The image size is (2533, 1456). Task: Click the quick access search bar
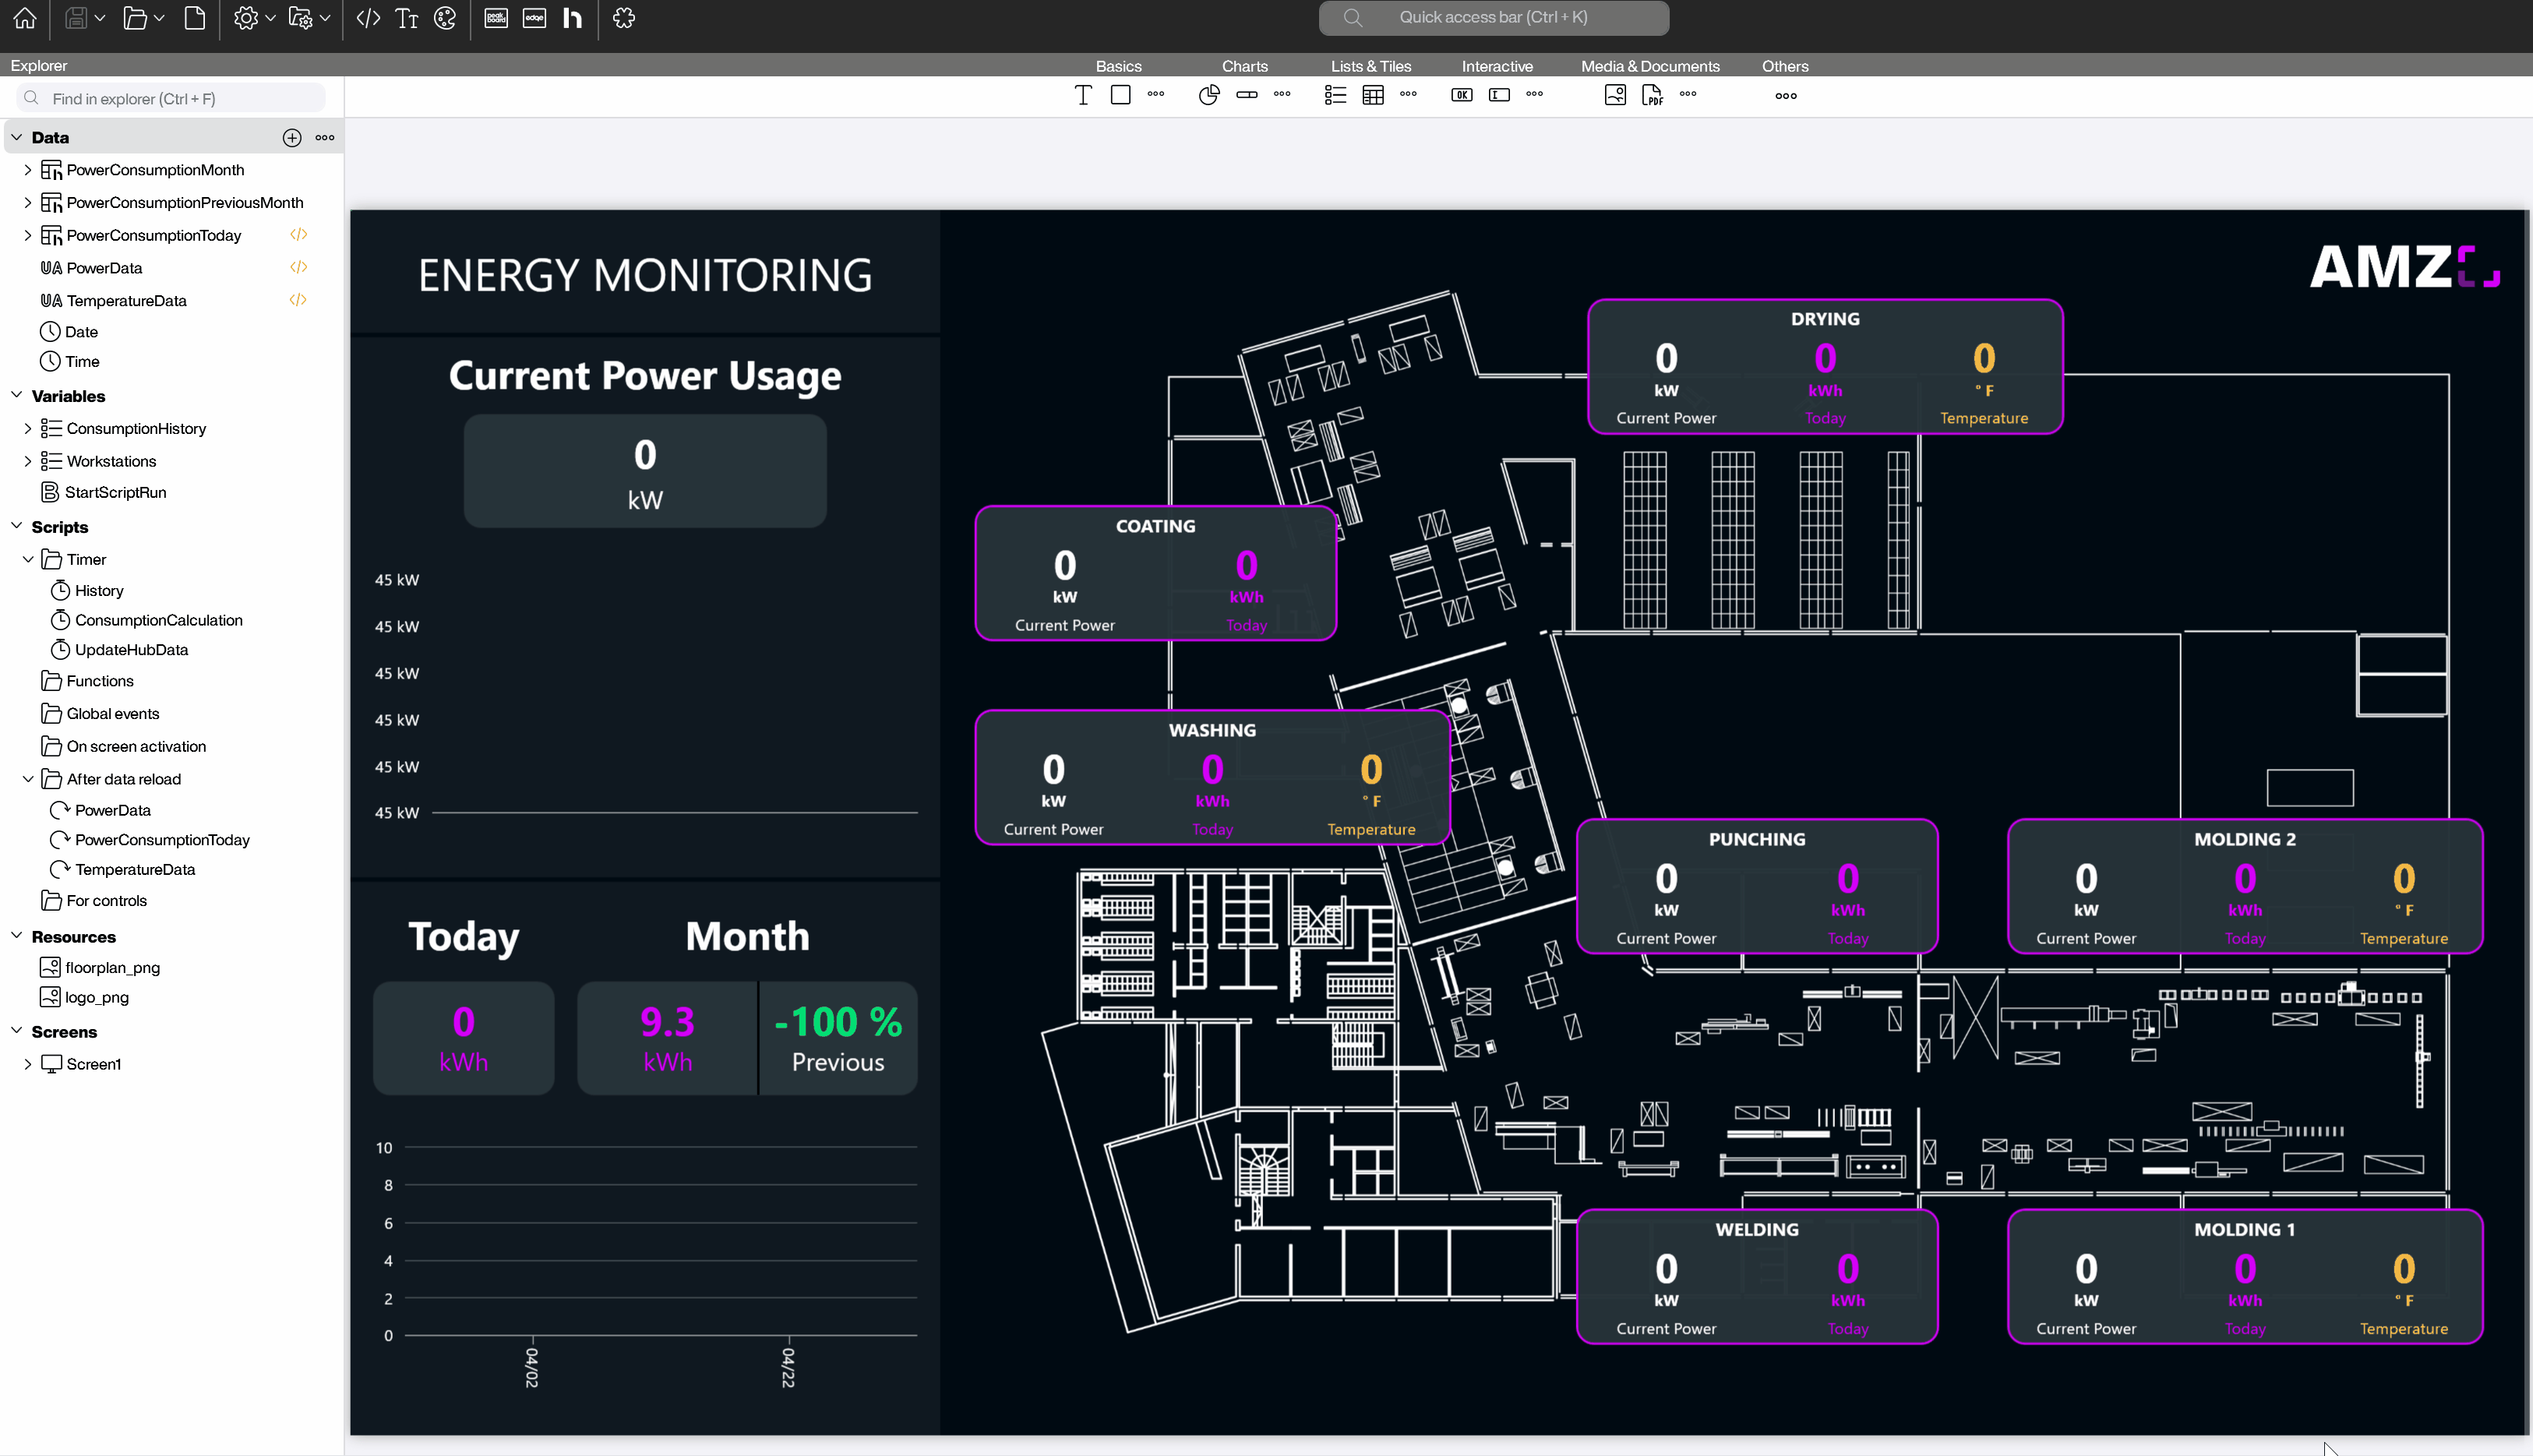pyautogui.click(x=1494, y=17)
